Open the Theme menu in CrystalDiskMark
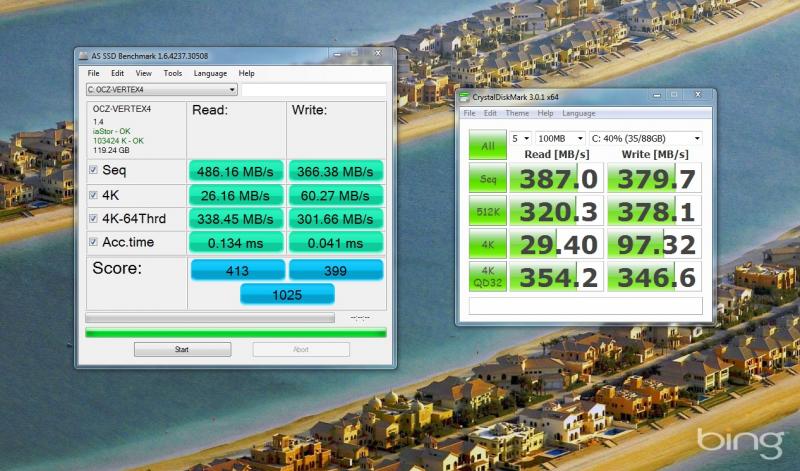The height and width of the screenshot is (471, 800). click(x=517, y=113)
